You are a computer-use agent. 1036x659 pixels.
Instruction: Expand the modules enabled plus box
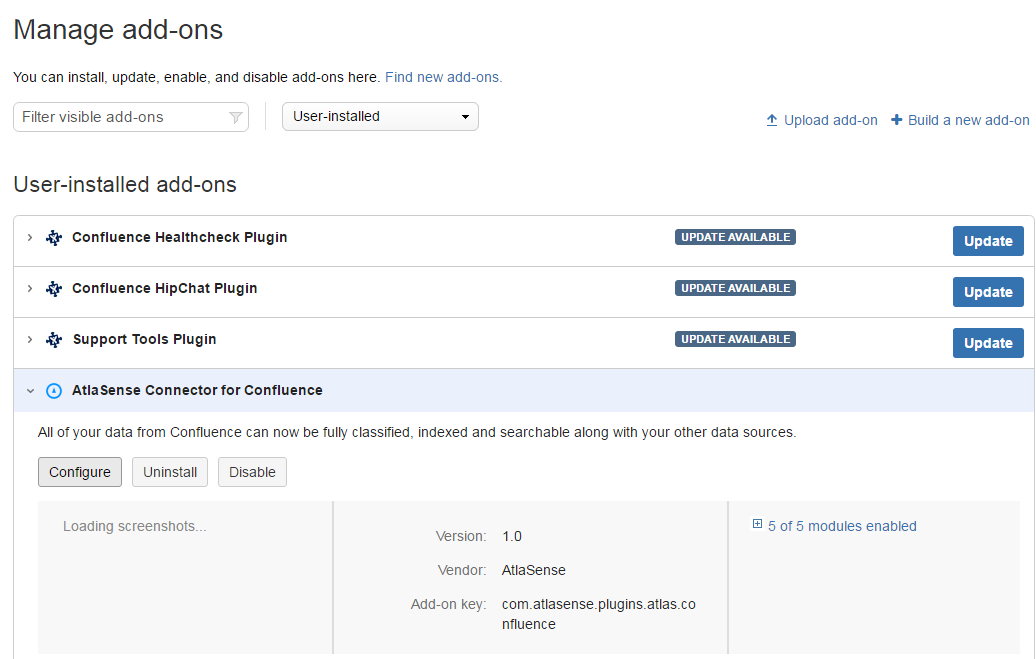coord(758,525)
